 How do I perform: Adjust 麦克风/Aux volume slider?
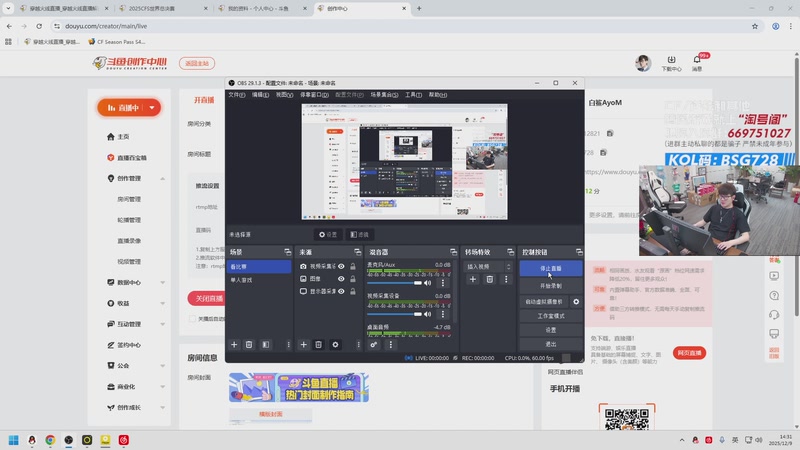394,283
